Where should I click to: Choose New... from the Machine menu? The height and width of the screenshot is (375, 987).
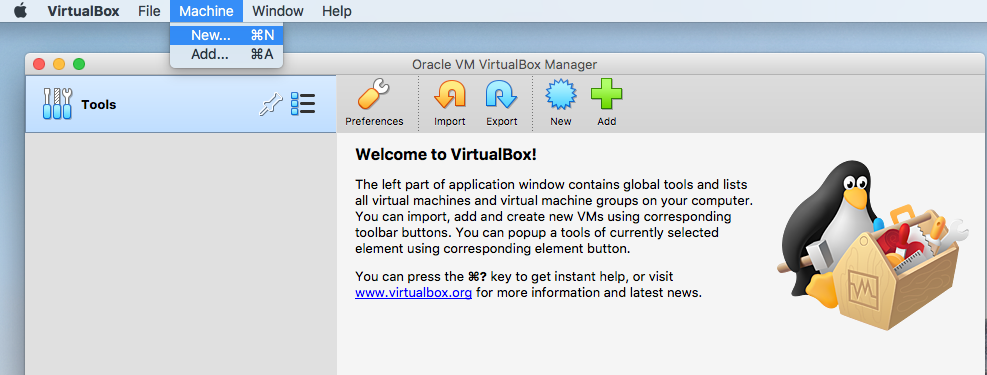227,35
